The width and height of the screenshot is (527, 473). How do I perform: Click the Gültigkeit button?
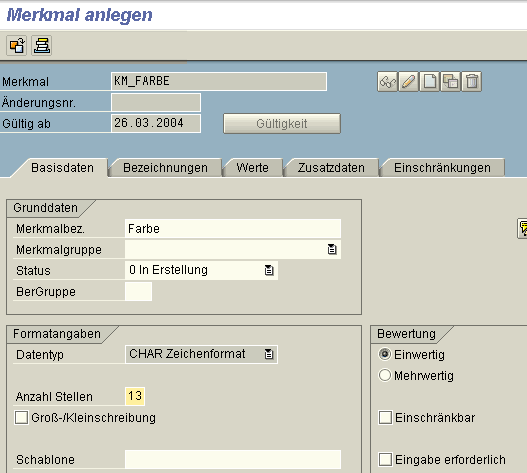pyautogui.click(x=282, y=124)
